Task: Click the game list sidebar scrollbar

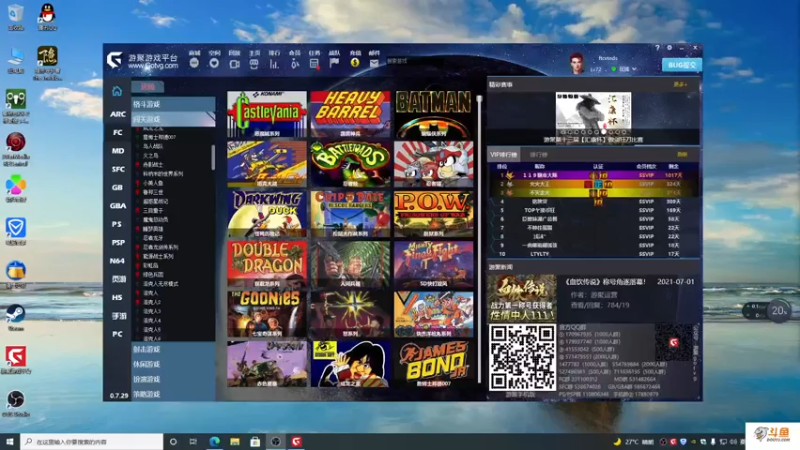Action: [213, 157]
